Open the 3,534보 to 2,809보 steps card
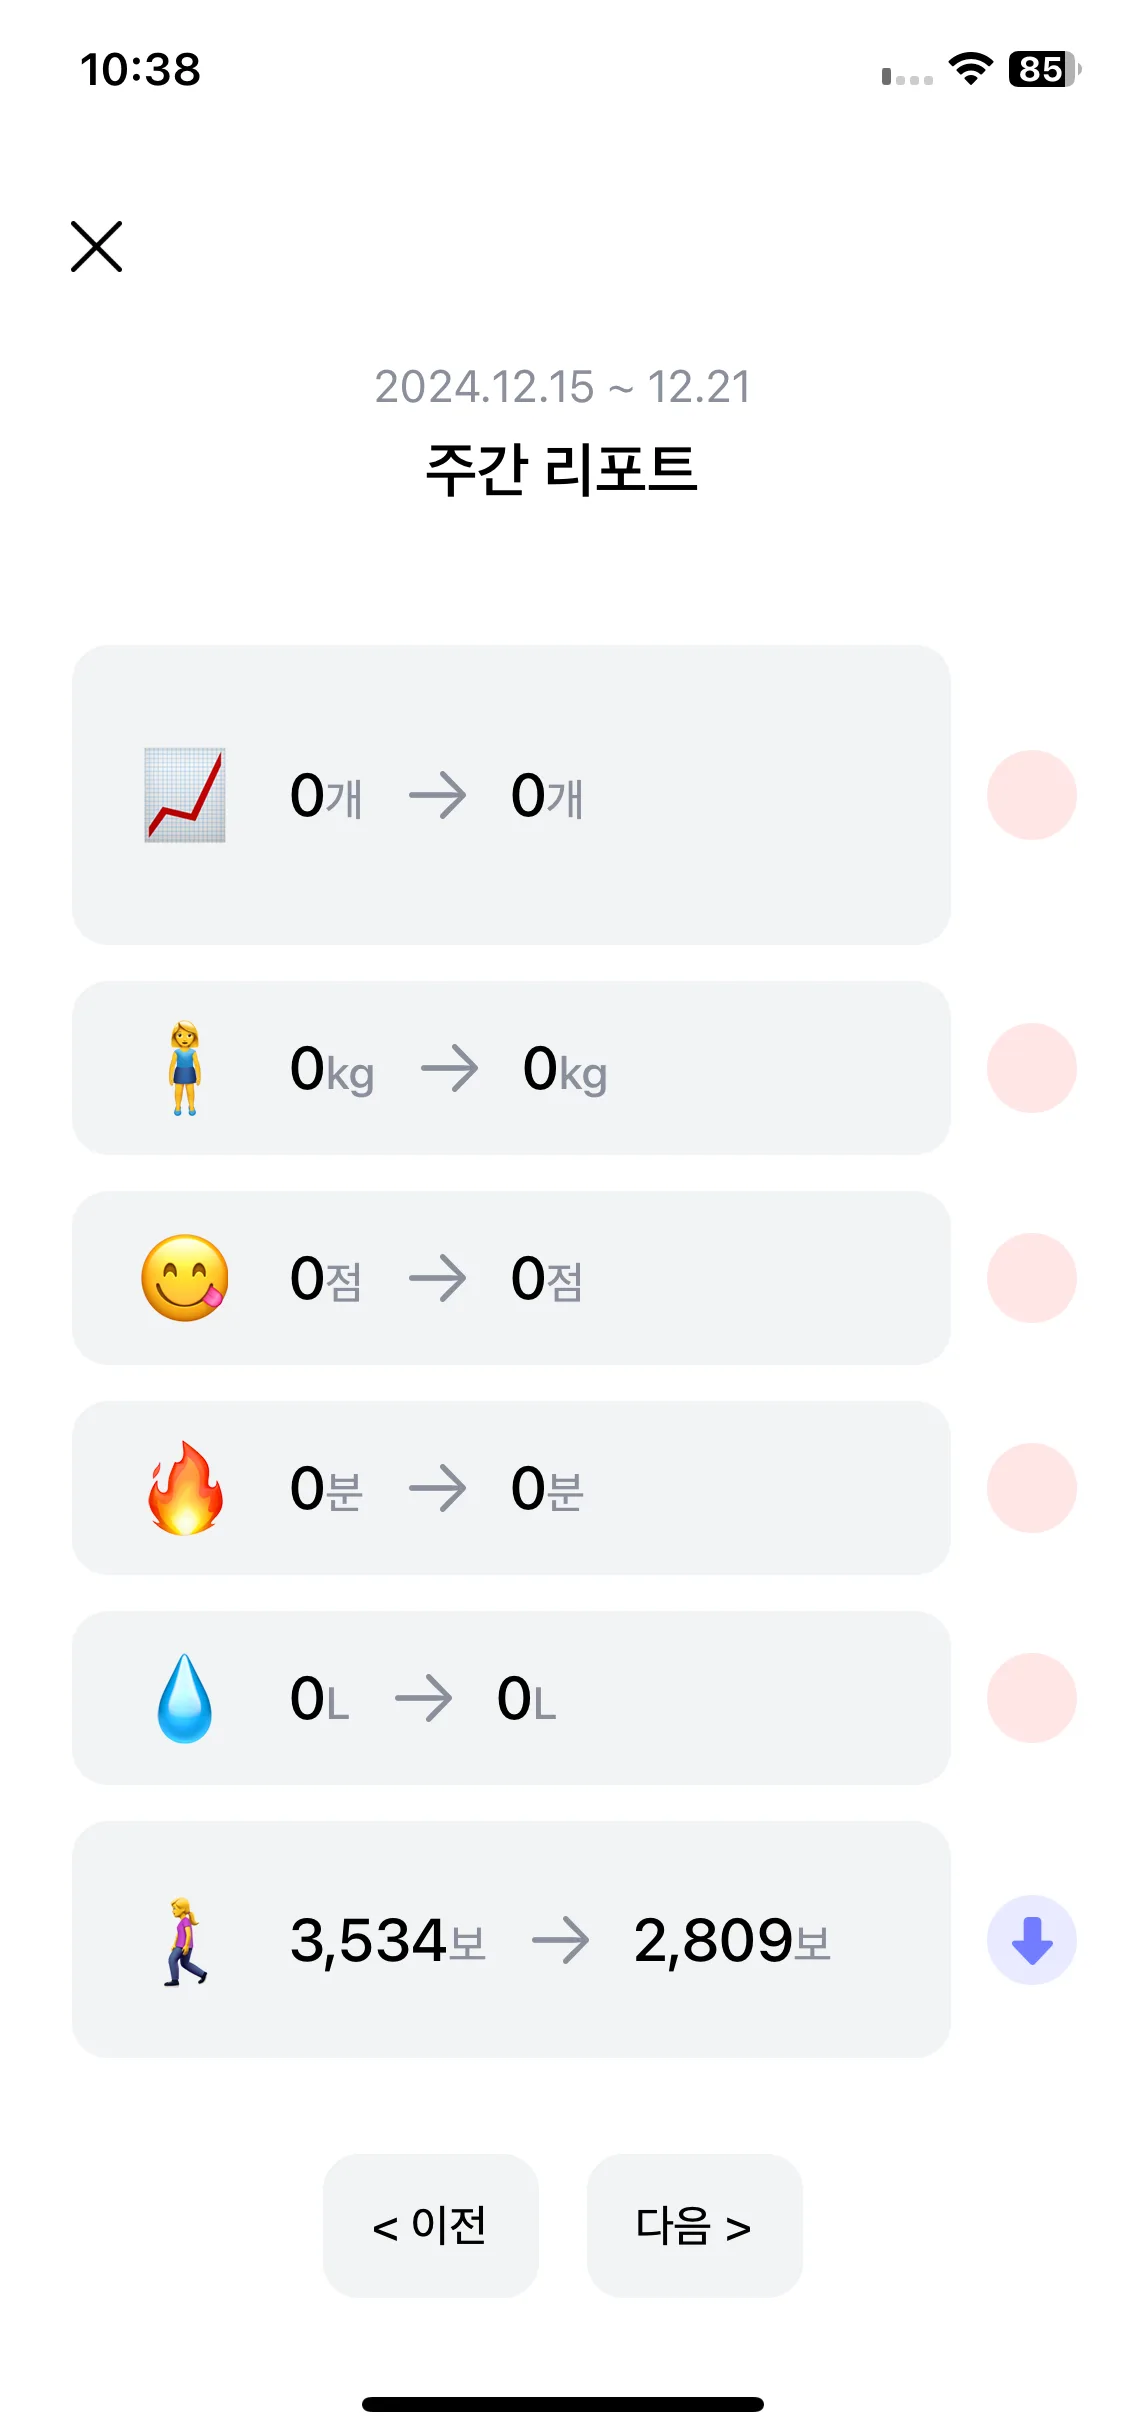 point(511,1939)
